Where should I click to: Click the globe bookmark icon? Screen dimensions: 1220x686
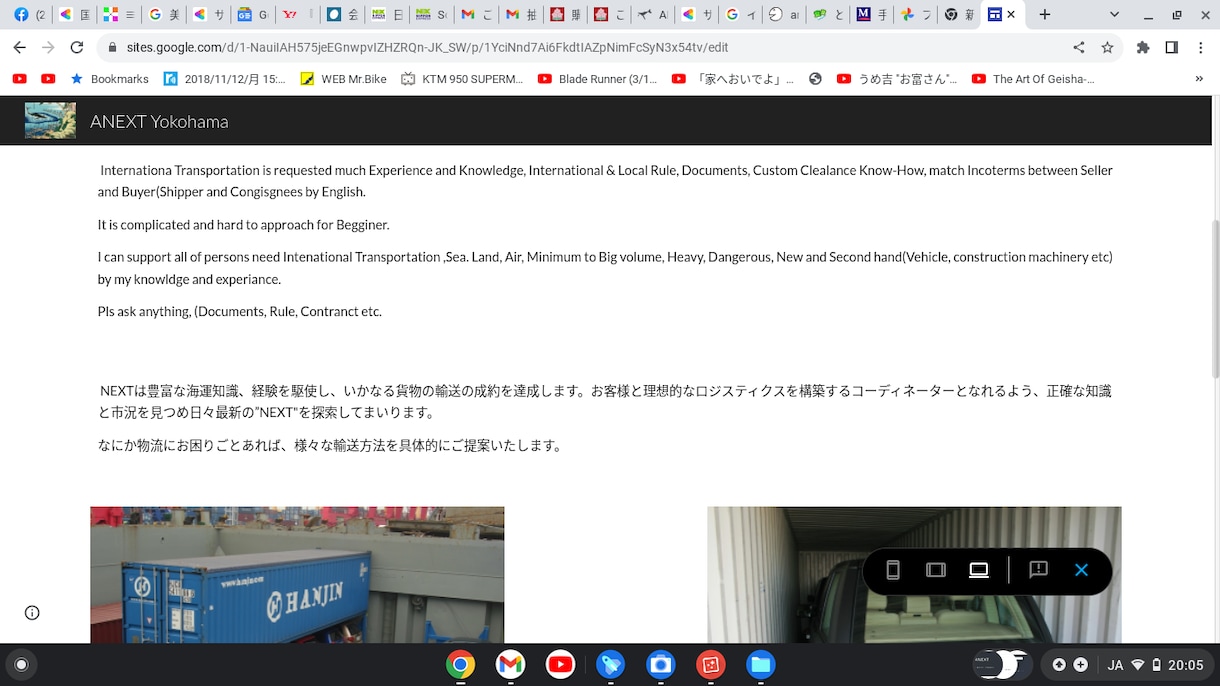[815, 79]
